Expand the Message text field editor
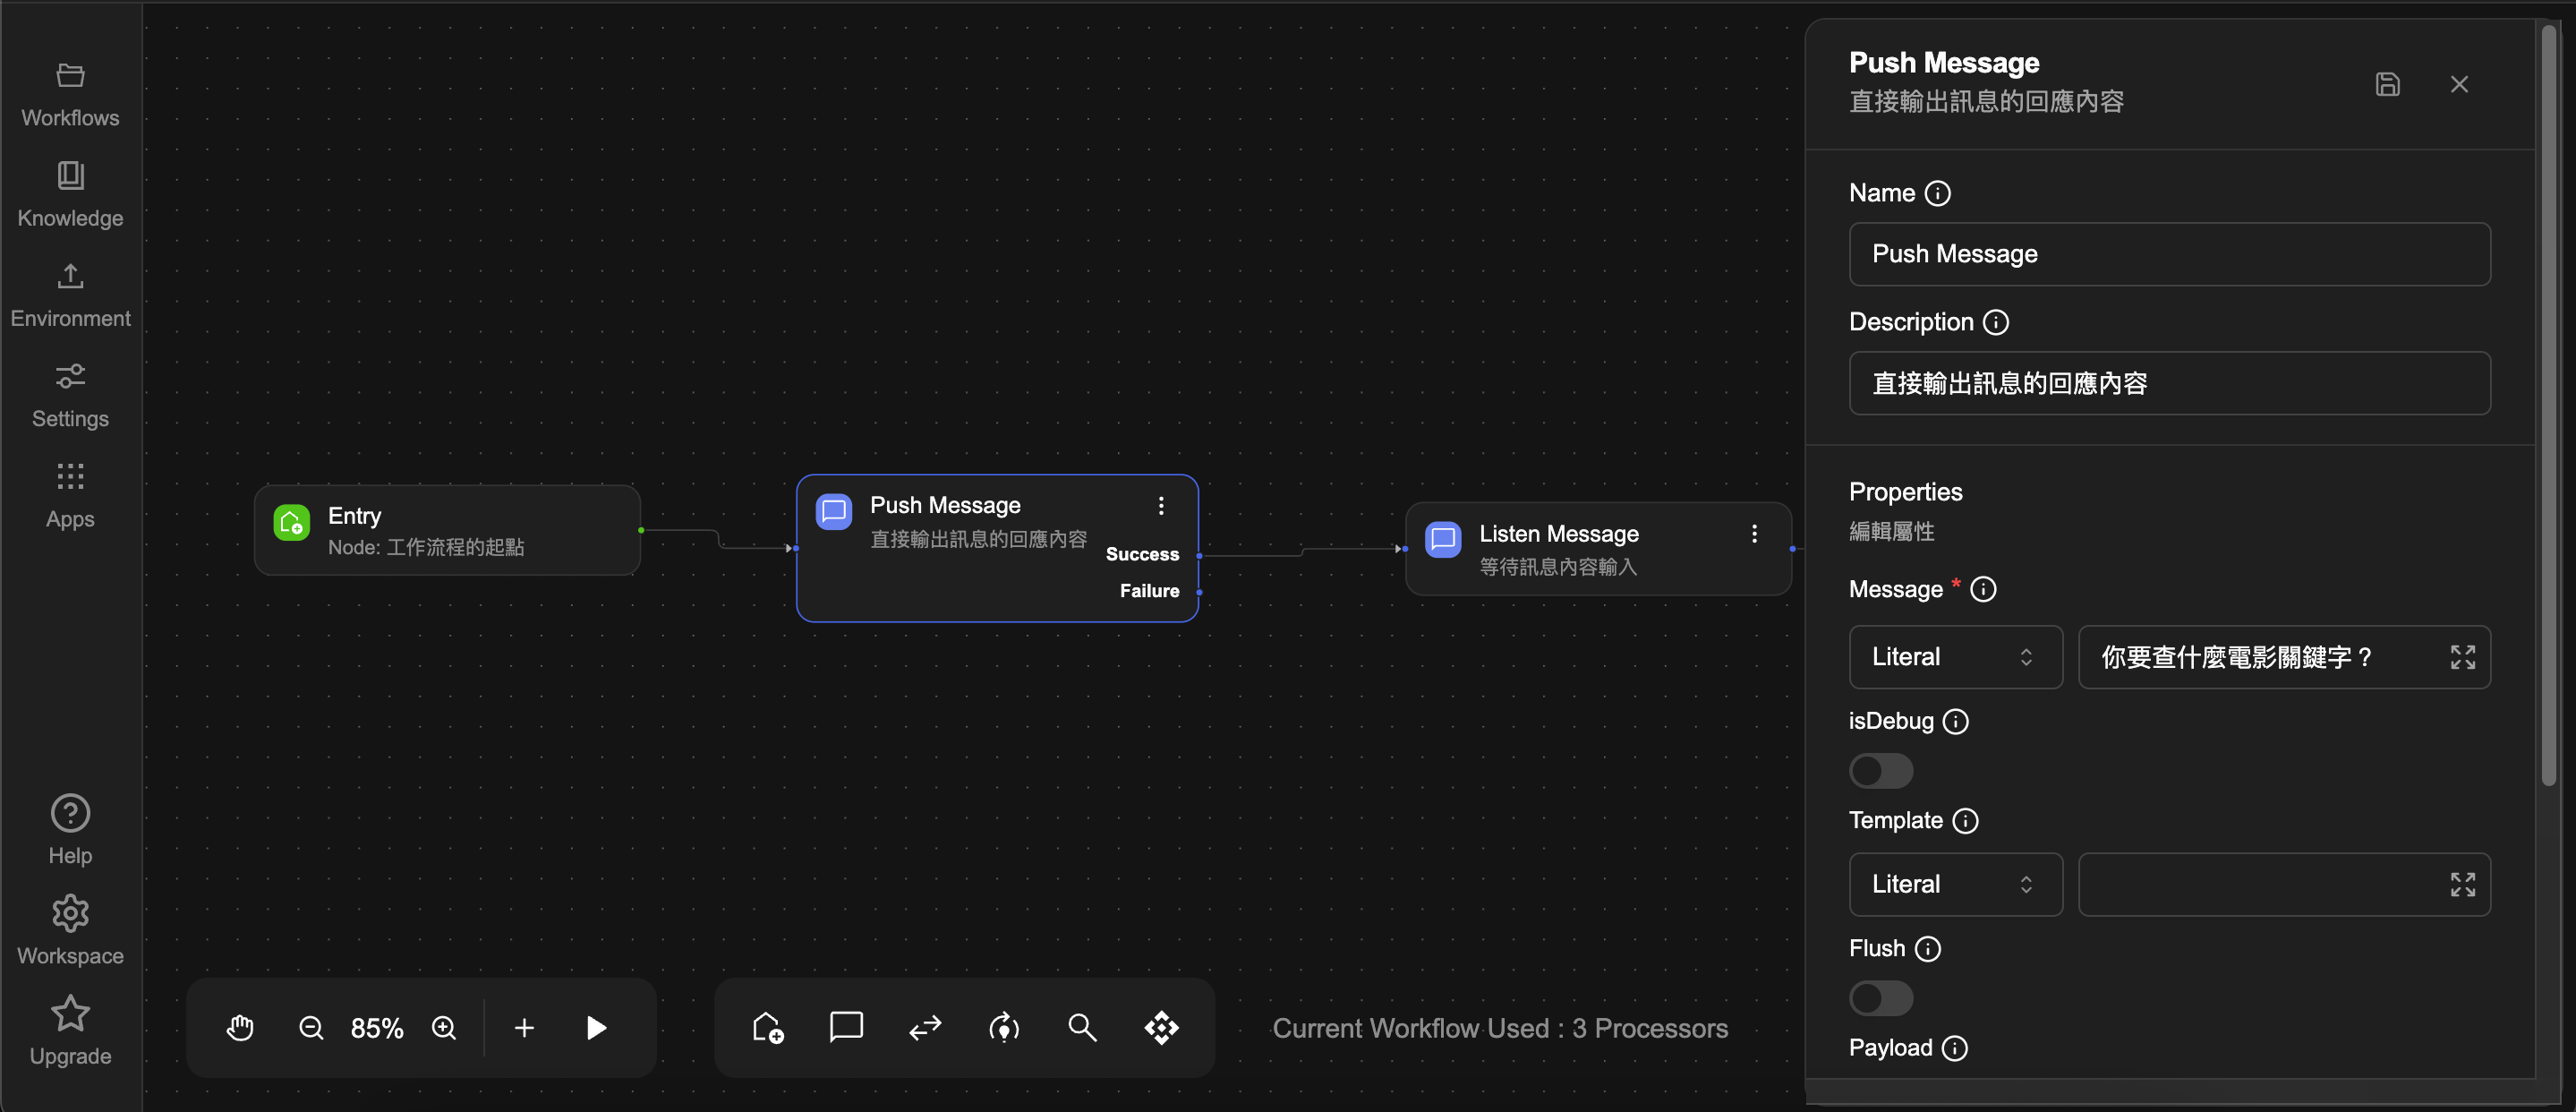This screenshot has width=2576, height=1112. [2462, 657]
